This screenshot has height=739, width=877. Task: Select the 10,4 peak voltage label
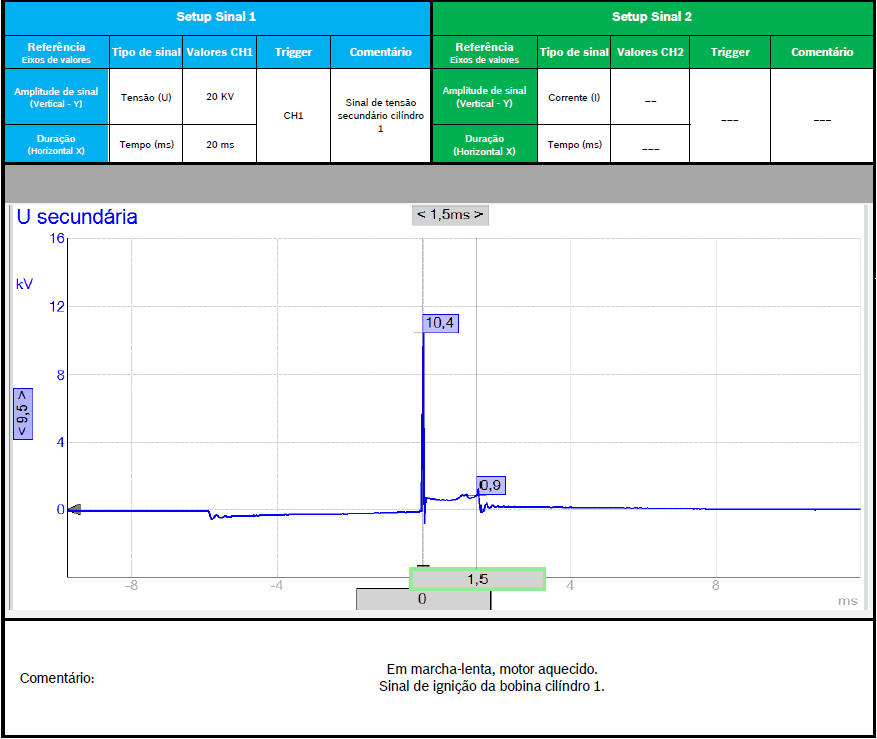pyautogui.click(x=441, y=323)
